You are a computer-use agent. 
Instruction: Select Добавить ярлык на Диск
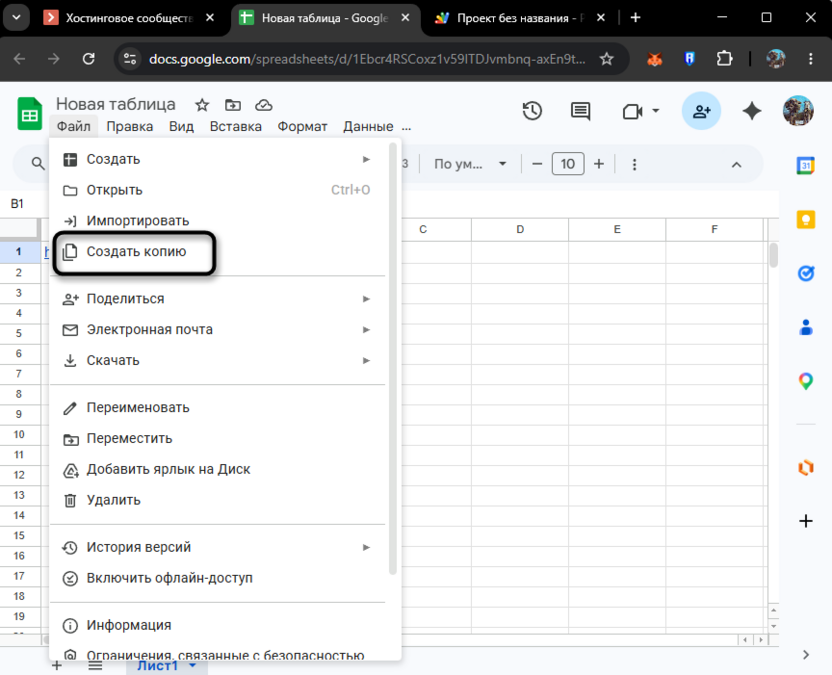pyautogui.click(x=217, y=469)
